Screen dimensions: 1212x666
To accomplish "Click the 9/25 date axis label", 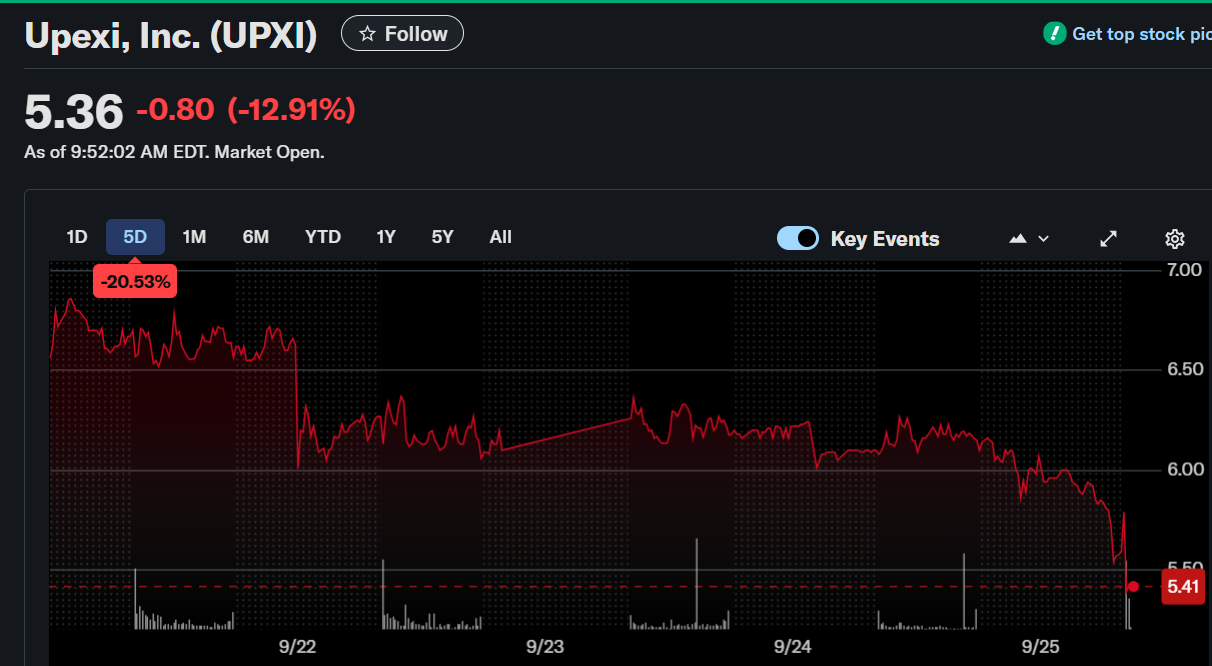I will [1040, 646].
